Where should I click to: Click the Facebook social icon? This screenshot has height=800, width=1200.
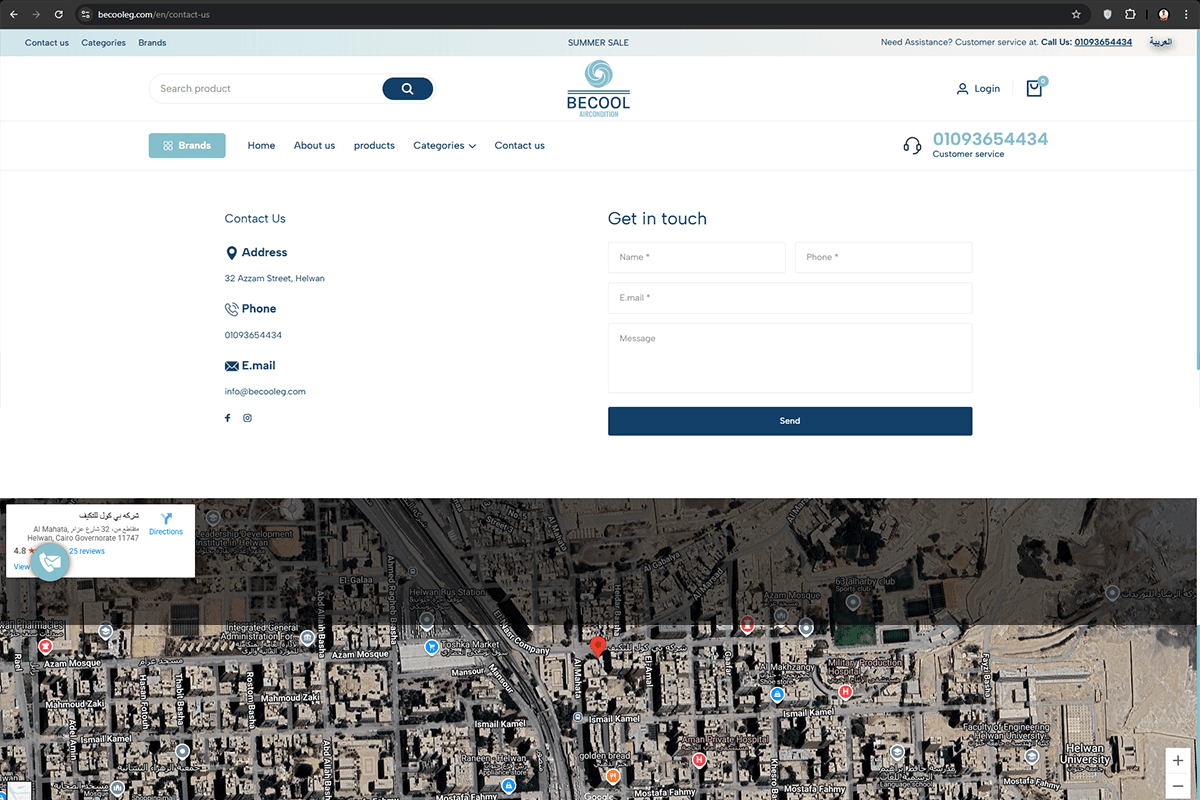(x=228, y=418)
